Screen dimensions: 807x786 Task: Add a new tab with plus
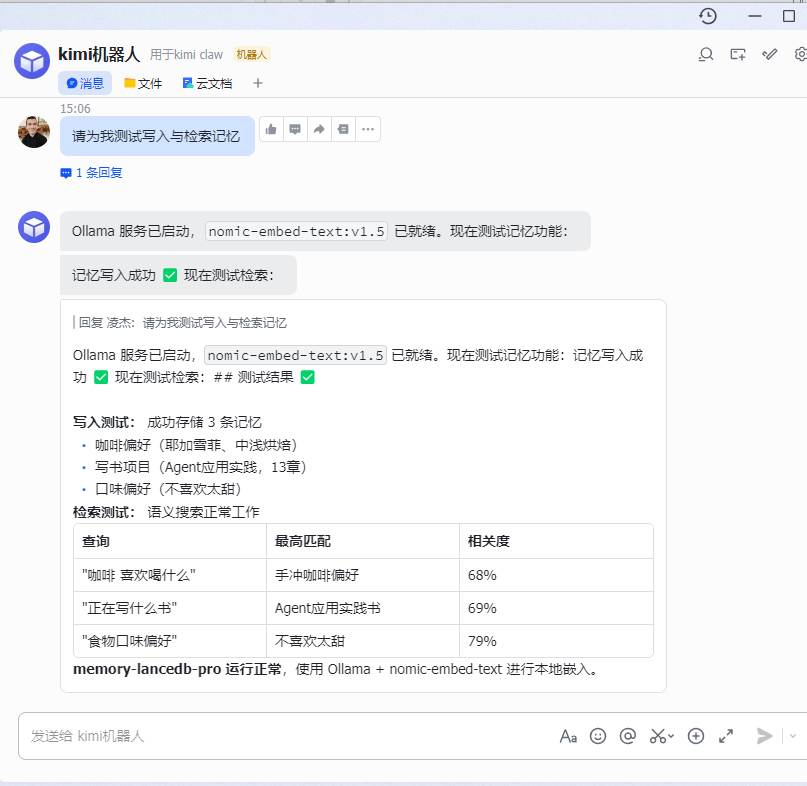point(258,83)
